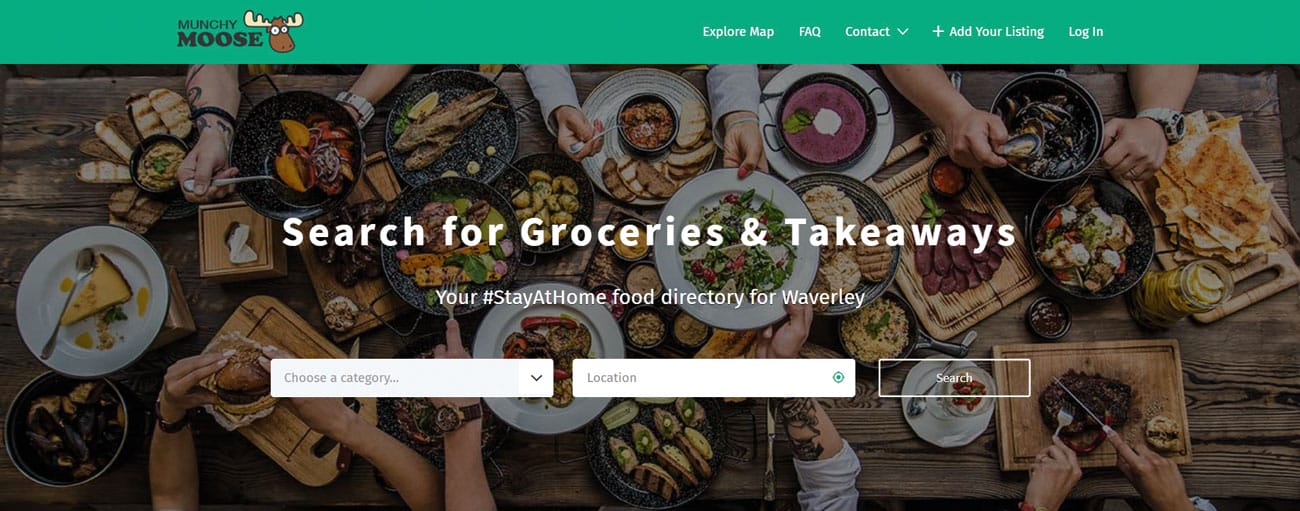Click the salad plate in the hero image centre
1300x511 pixels.
point(725,249)
